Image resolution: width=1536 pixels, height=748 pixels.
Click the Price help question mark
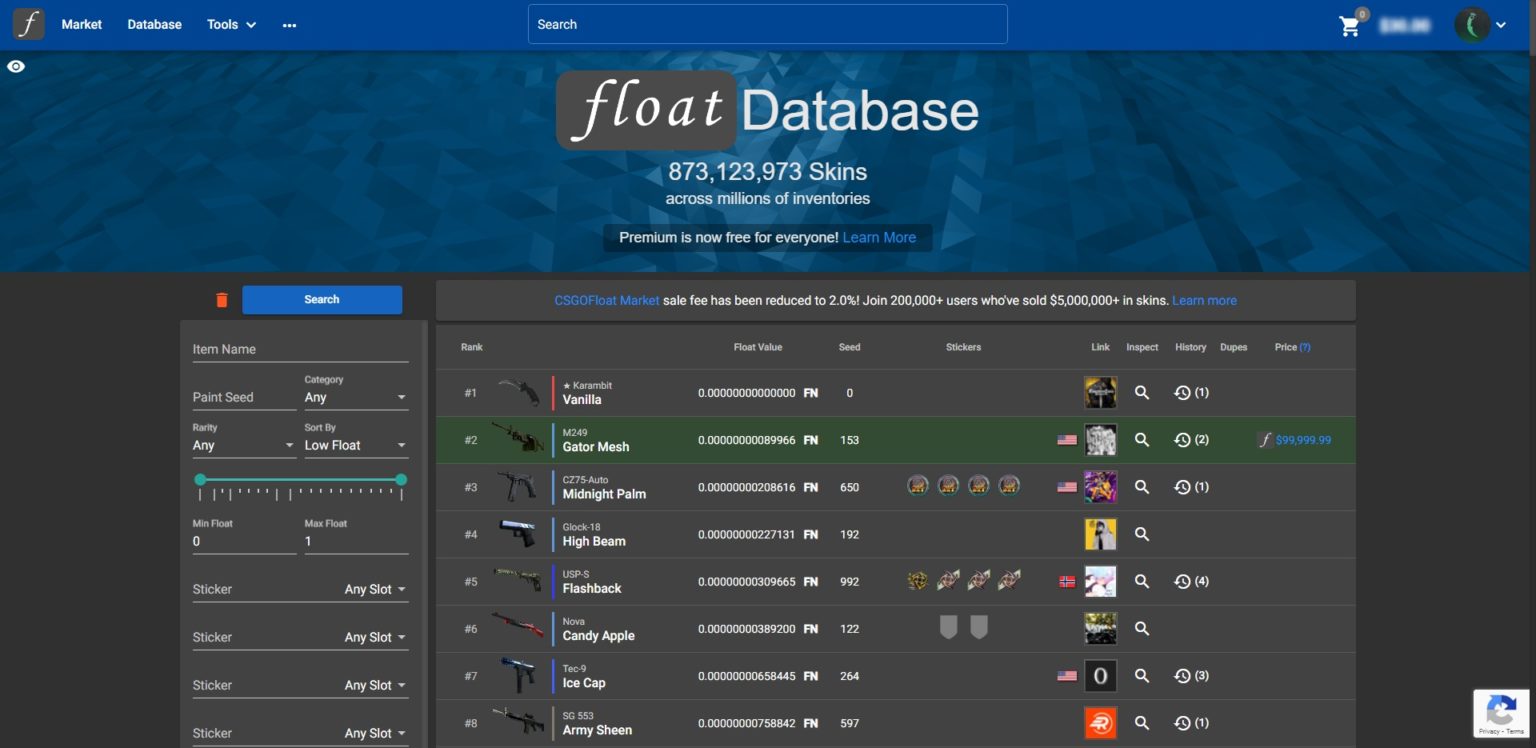(x=1304, y=347)
